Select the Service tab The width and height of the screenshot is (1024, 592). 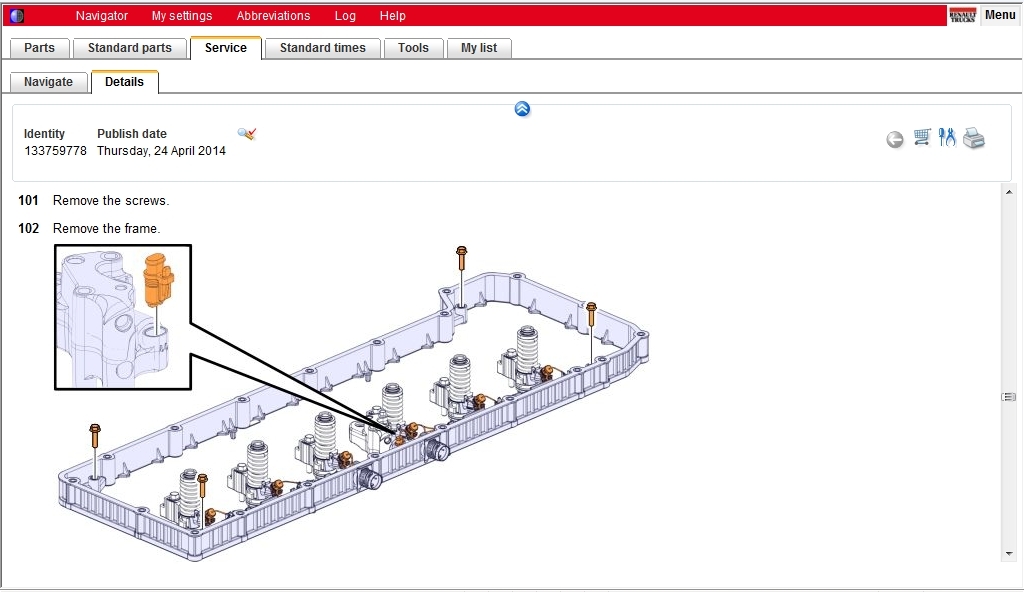[x=225, y=48]
